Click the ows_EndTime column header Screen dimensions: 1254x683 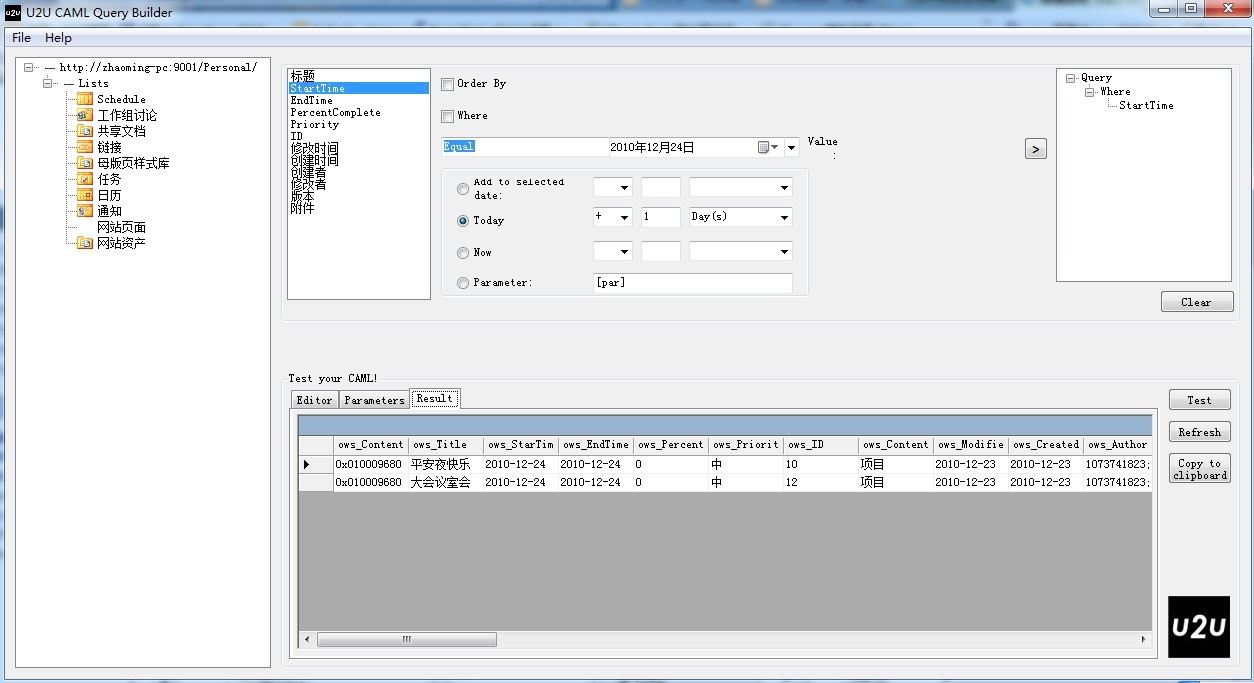click(x=595, y=445)
